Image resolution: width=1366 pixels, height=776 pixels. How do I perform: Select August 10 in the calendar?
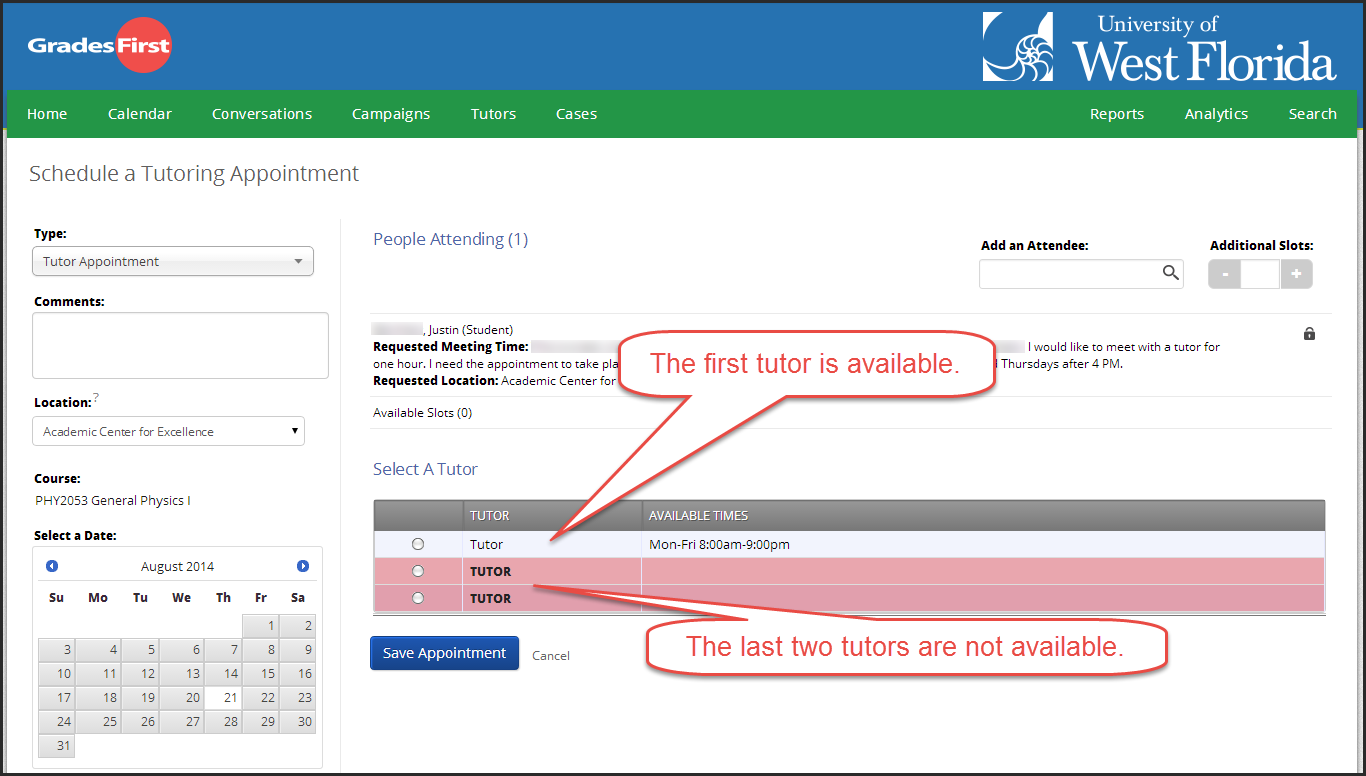pyautogui.click(x=56, y=674)
